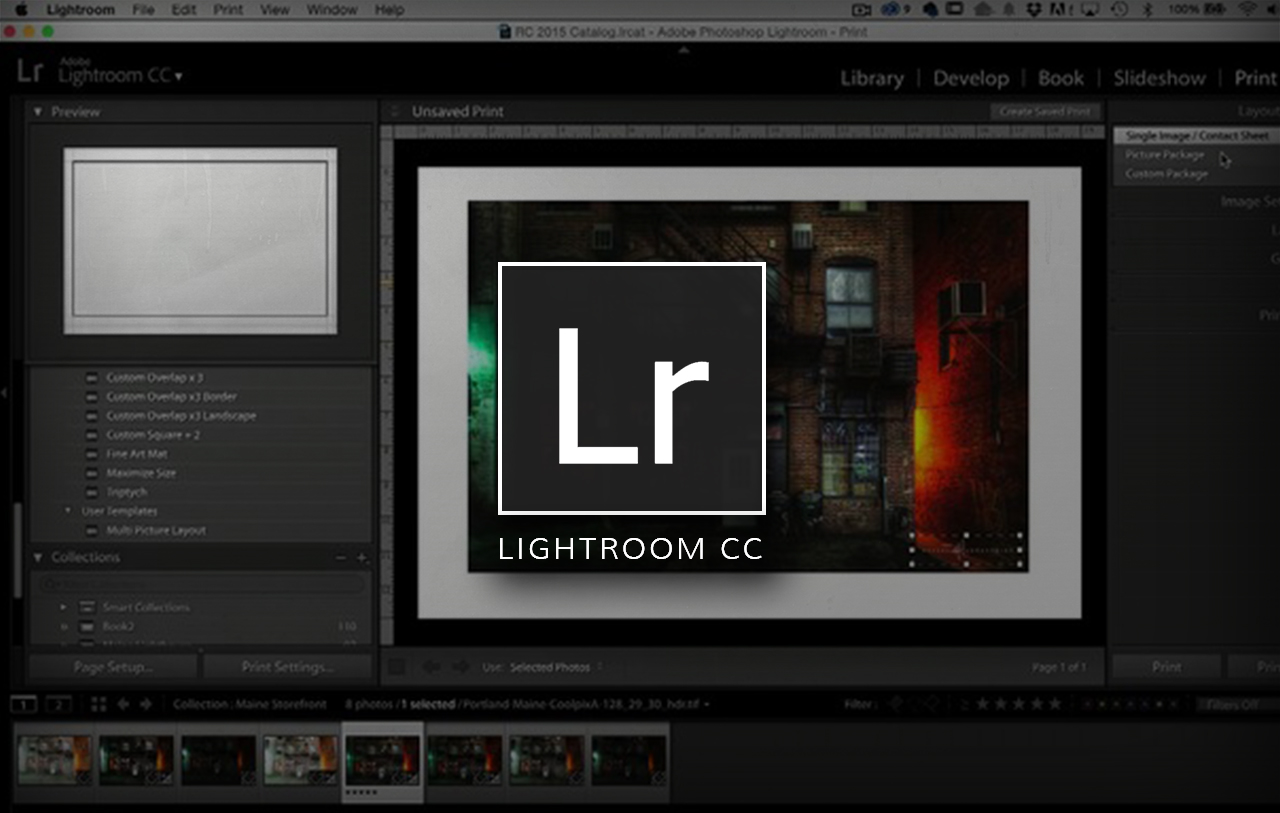
Task: Select main window display button 1
Action: (23, 704)
